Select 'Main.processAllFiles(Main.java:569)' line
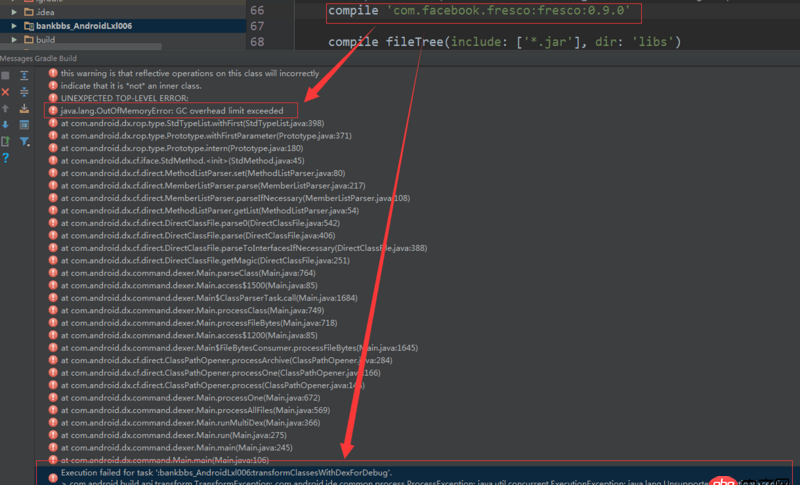The height and width of the screenshot is (485, 800). coord(195,411)
